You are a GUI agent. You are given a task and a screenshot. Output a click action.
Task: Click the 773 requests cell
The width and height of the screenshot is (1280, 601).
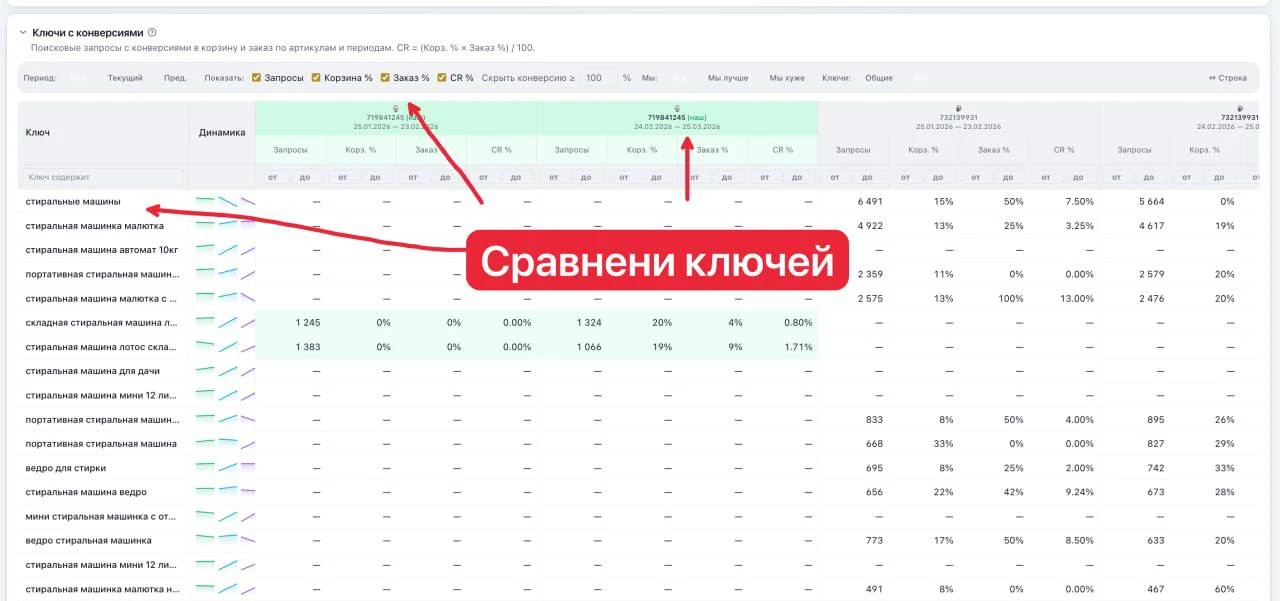pyautogui.click(x=874, y=540)
